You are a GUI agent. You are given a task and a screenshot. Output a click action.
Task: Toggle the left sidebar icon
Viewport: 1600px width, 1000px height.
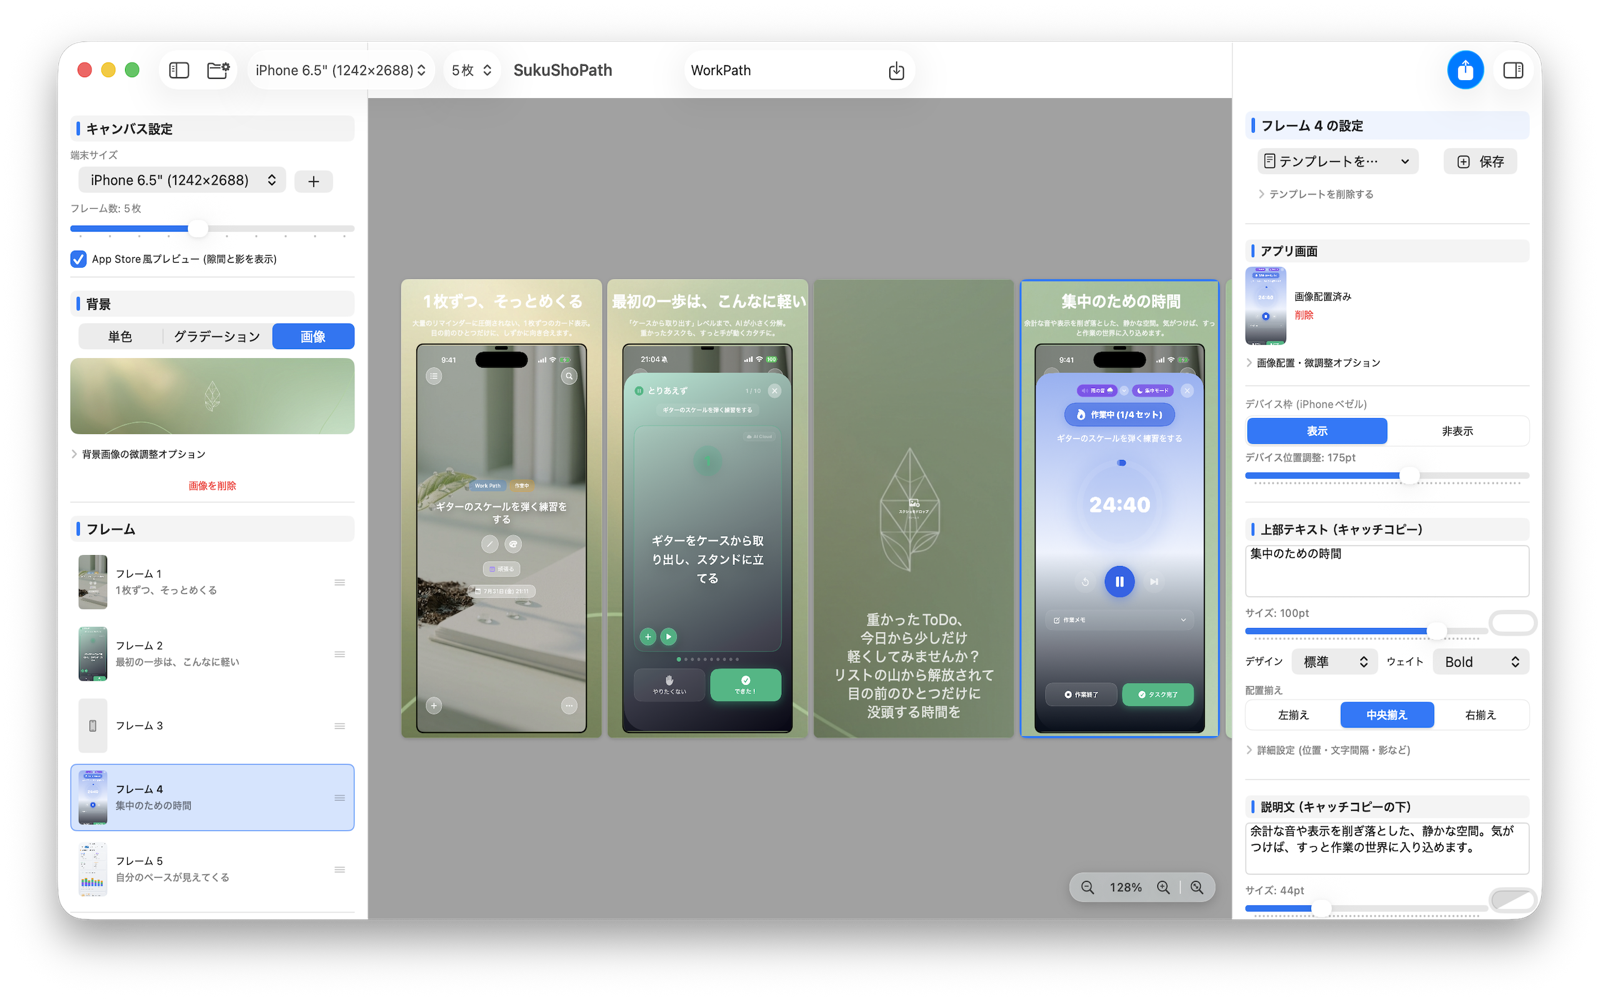coord(179,70)
